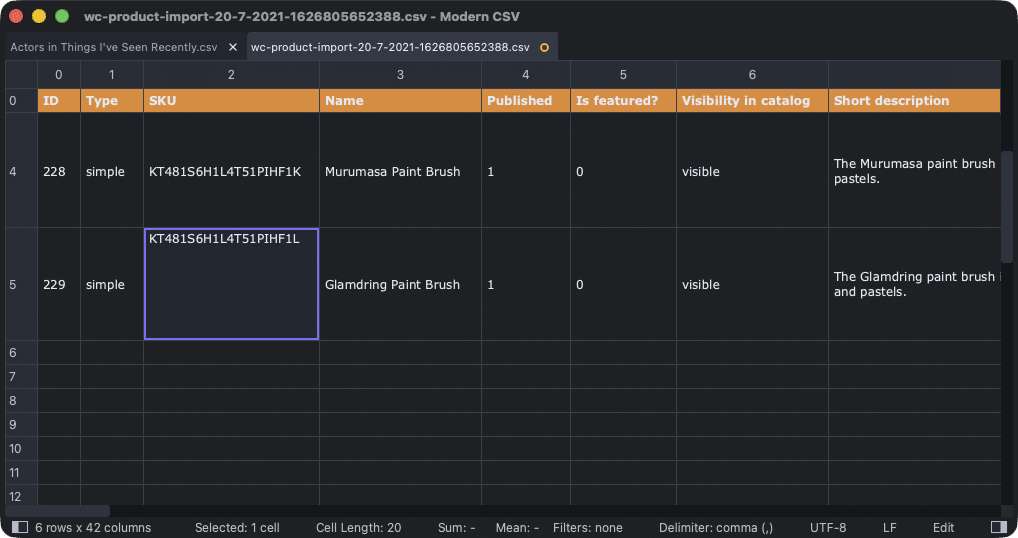Toggle the left side panel icon in status bar
The width and height of the screenshot is (1018, 538).
[x=20, y=527]
